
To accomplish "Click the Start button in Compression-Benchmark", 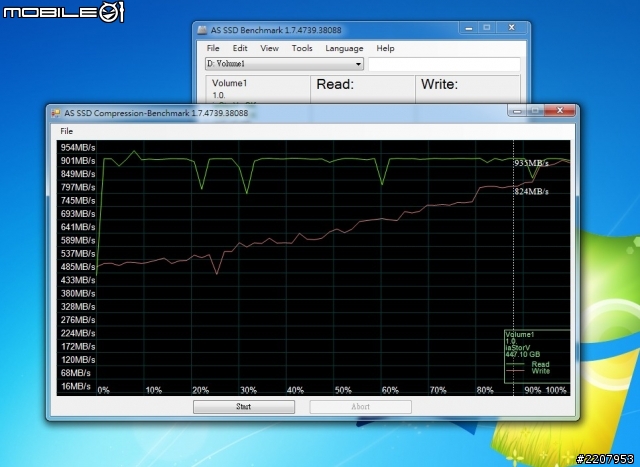I will pyautogui.click(x=244, y=407).
